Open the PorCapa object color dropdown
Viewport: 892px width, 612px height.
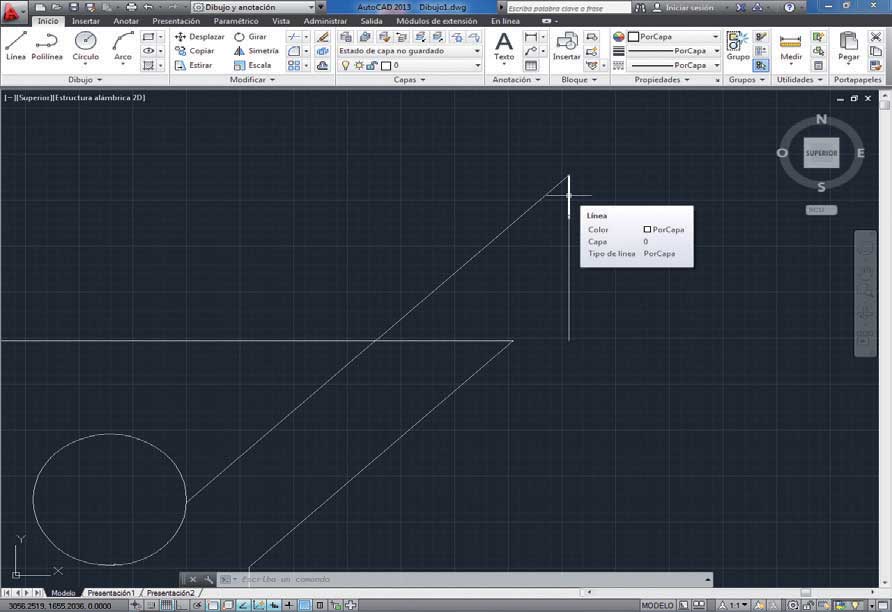click(674, 36)
